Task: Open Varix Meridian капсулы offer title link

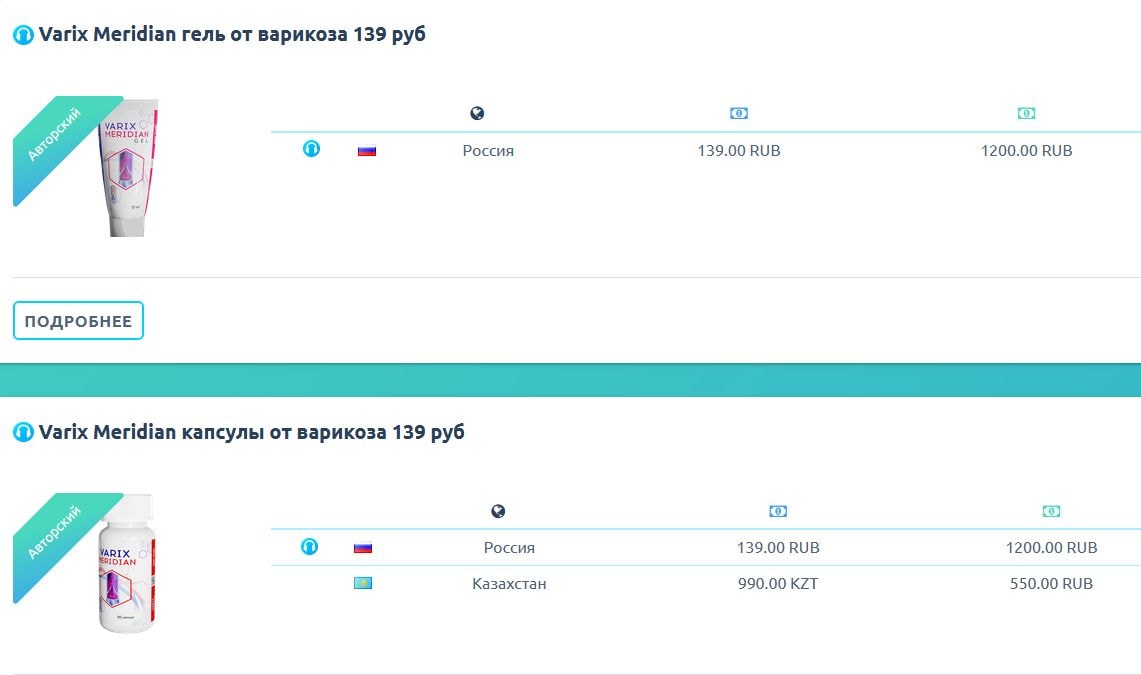Action: [x=251, y=433]
